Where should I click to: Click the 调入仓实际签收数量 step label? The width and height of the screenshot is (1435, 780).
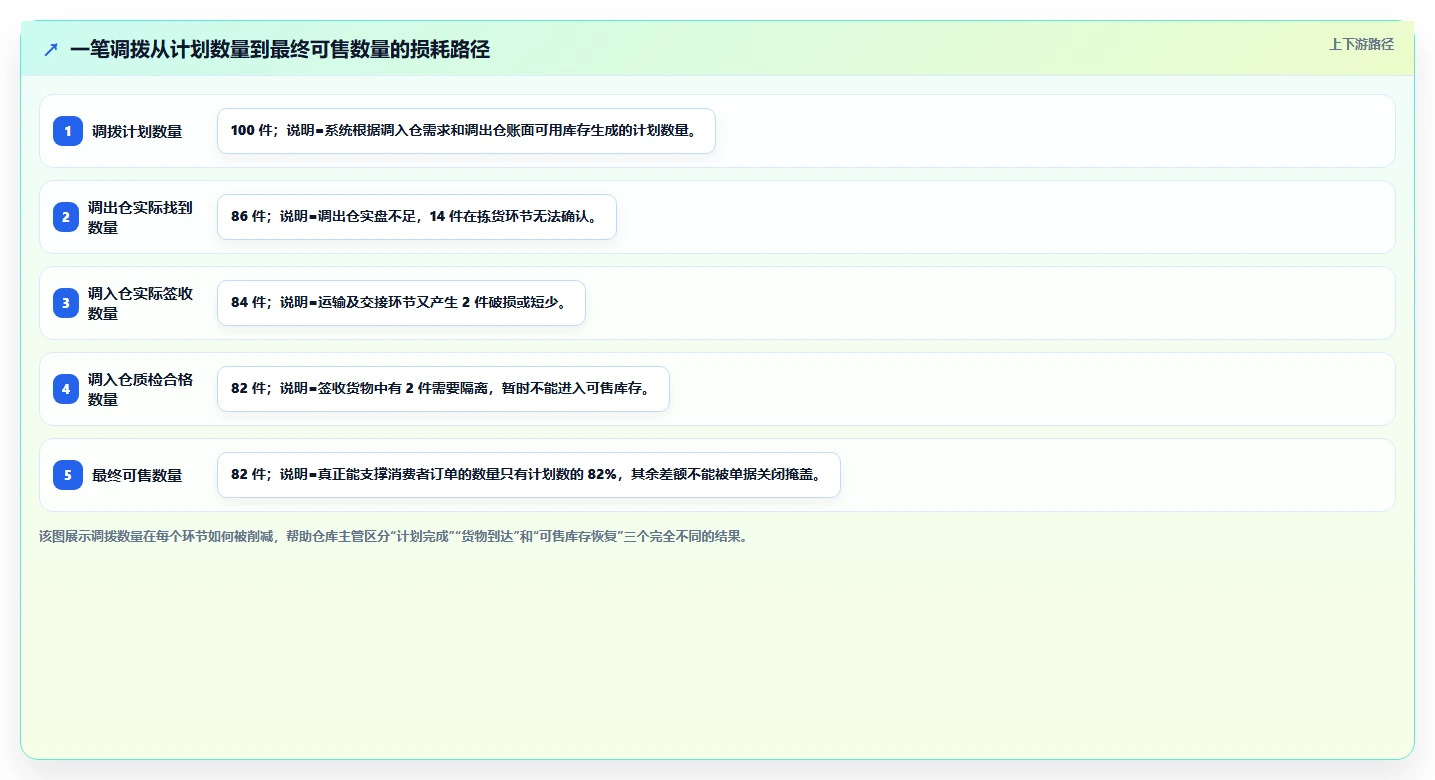[140, 303]
